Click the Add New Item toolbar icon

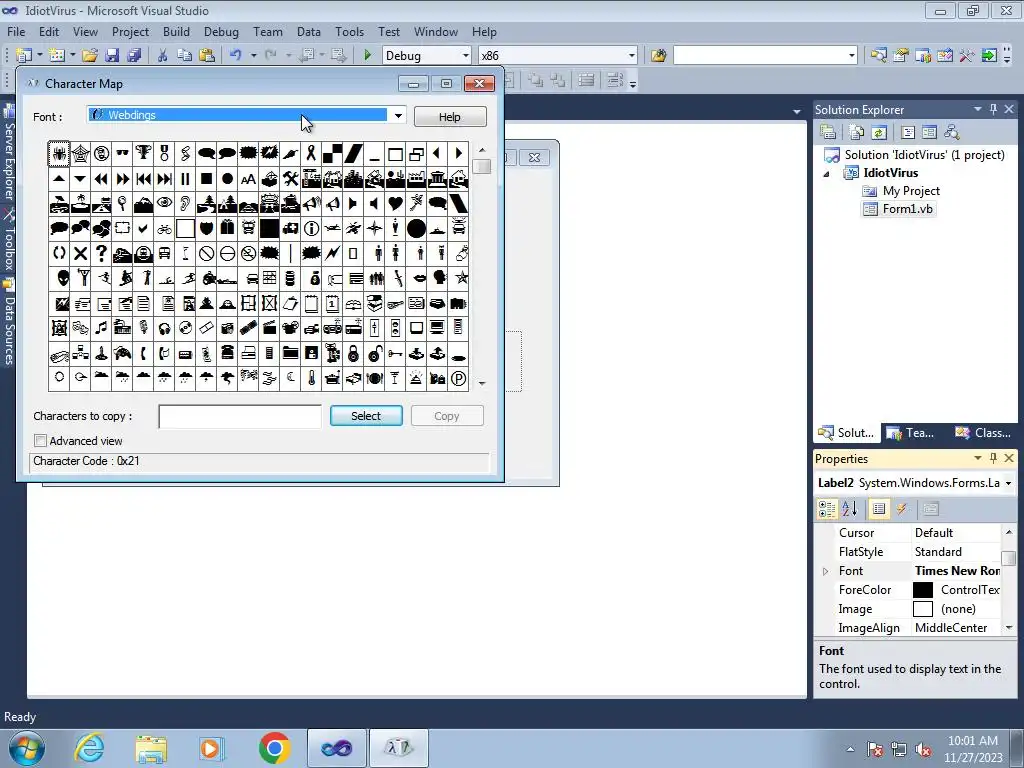pyautogui.click(x=57, y=56)
